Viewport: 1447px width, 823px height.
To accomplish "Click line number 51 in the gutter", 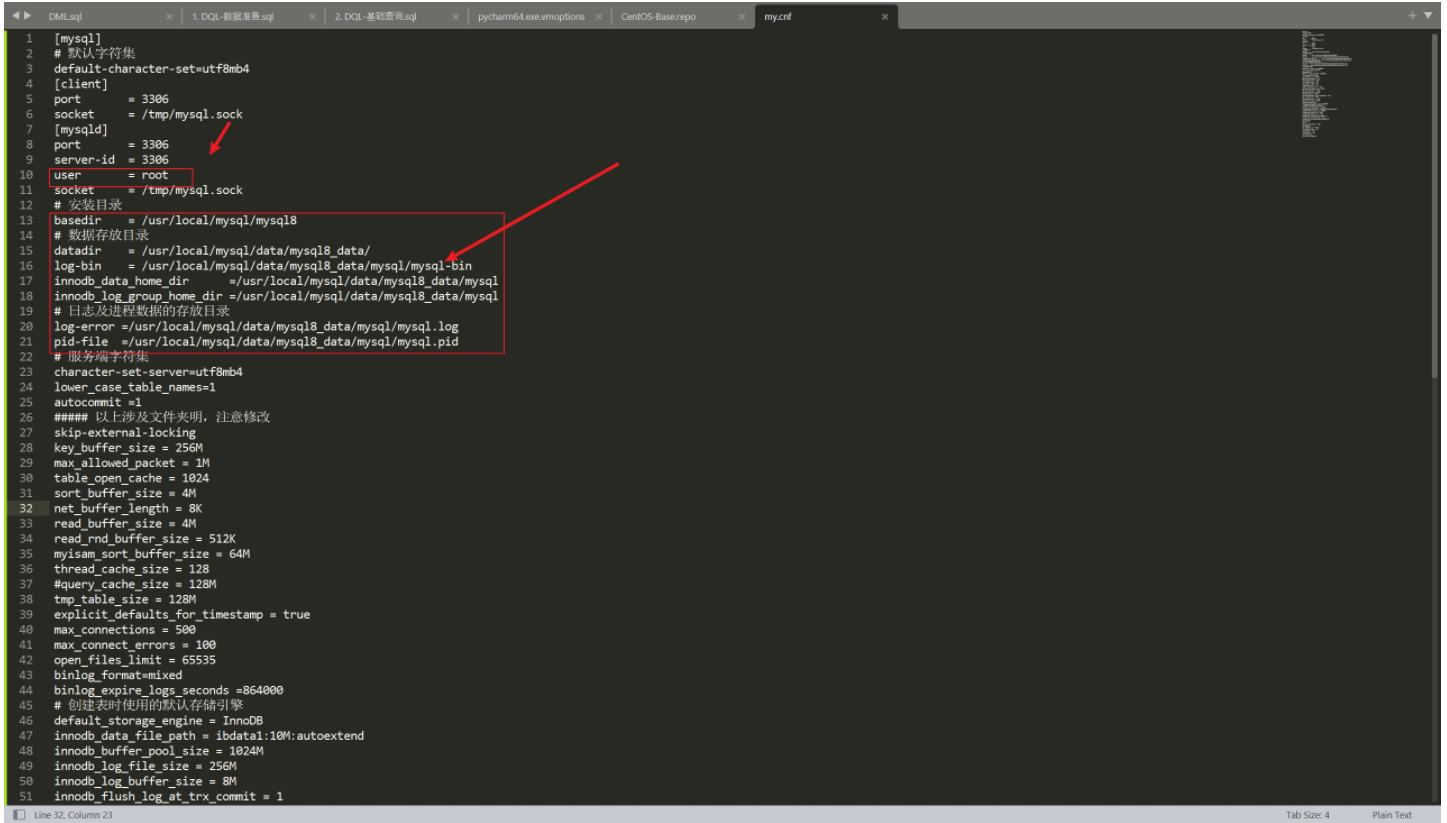I will click(x=27, y=796).
